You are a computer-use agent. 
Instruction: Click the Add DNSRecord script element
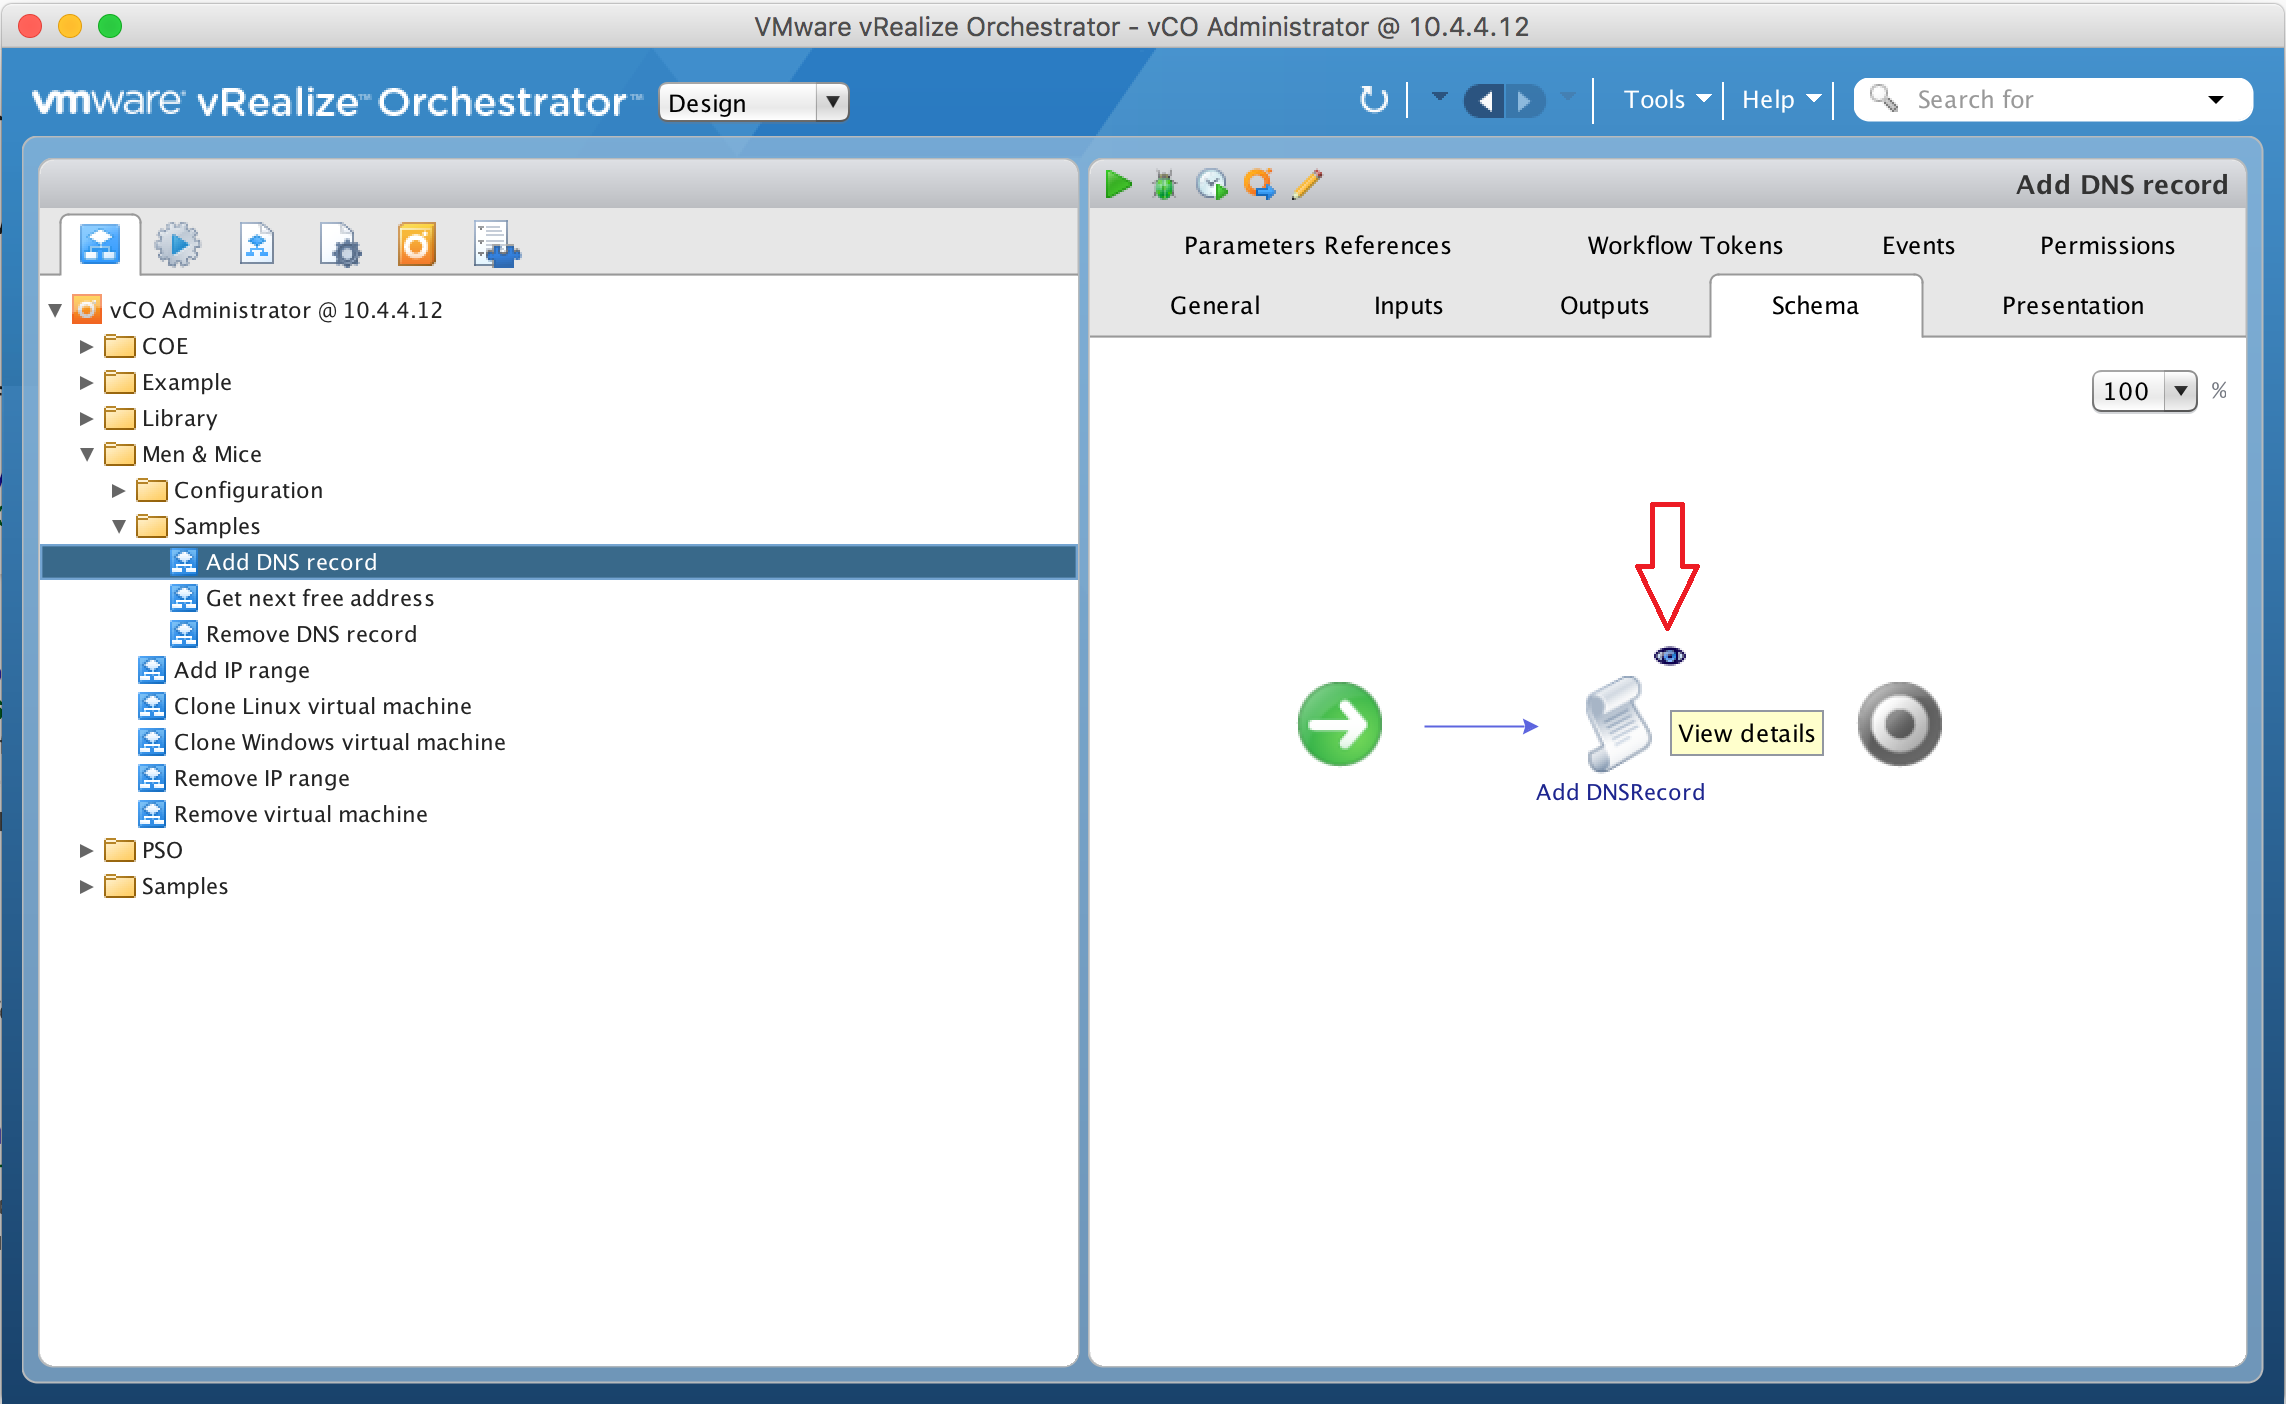pyautogui.click(x=1617, y=725)
